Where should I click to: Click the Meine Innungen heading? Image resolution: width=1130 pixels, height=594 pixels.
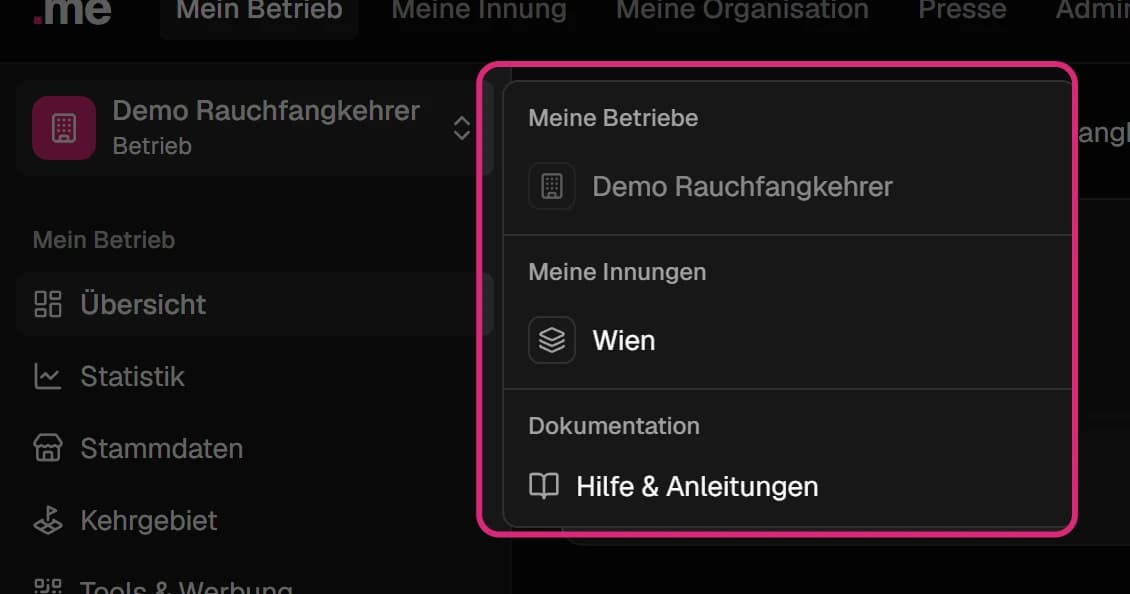617,272
